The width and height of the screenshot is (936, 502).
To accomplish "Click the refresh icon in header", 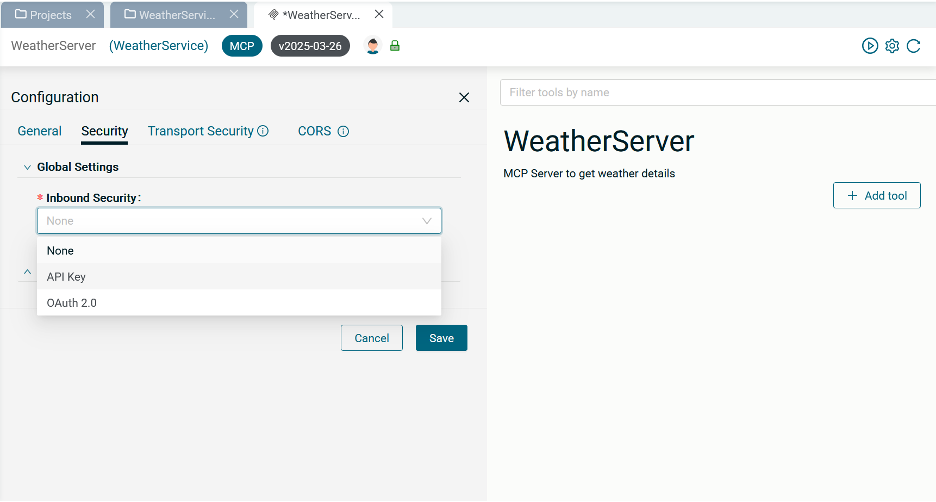I will [913, 46].
